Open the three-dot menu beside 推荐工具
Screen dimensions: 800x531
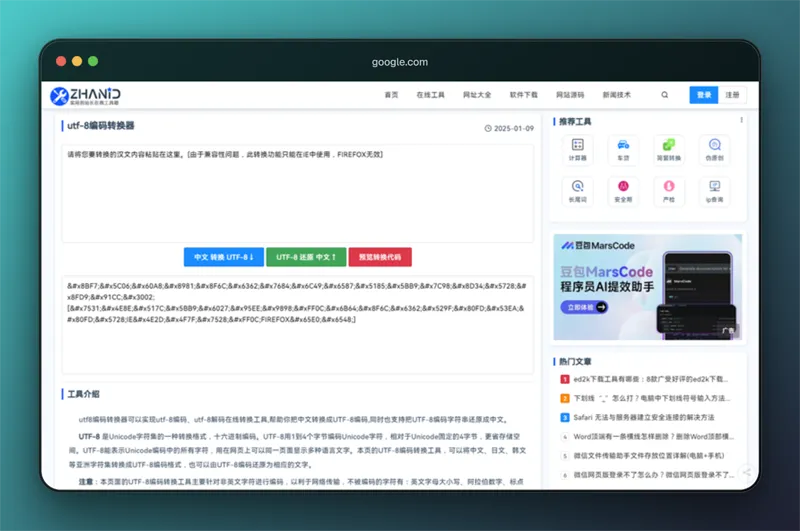[x=741, y=120]
